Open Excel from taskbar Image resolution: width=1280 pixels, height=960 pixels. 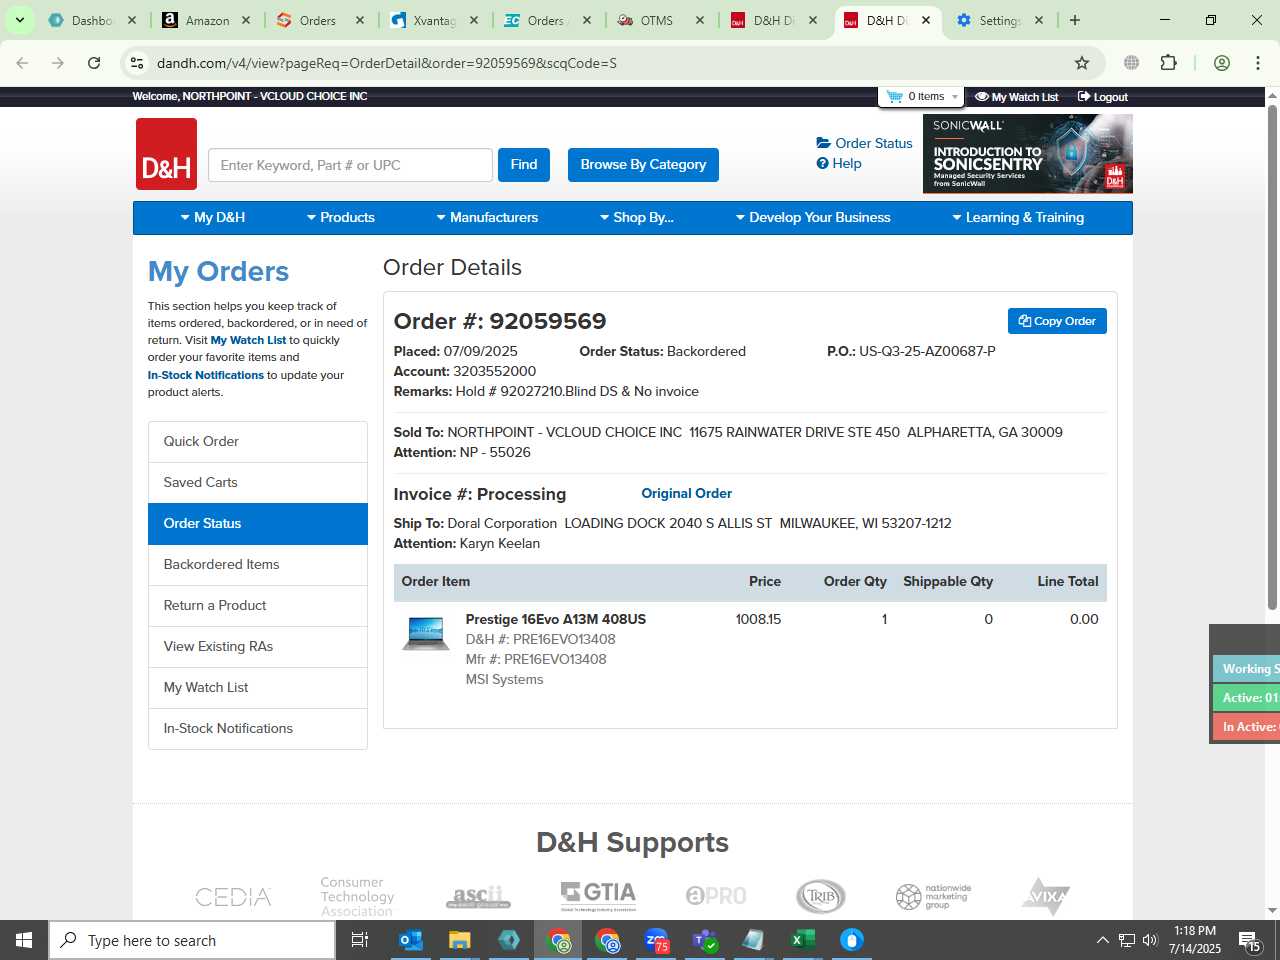pyautogui.click(x=802, y=940)
